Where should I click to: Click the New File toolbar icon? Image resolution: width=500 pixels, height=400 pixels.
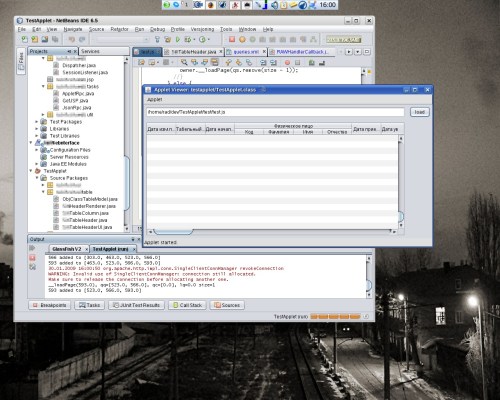click(25, 39)
